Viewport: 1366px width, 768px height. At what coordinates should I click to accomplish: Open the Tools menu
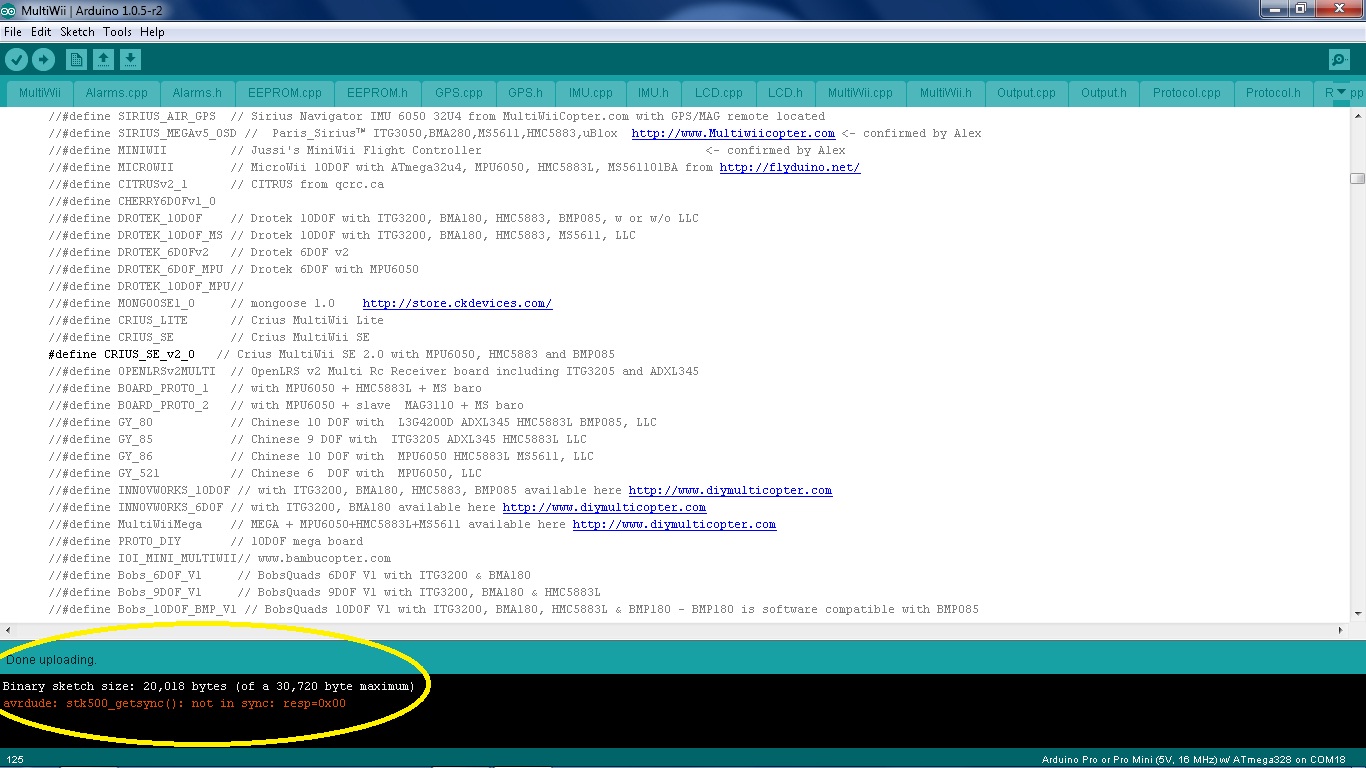coord(117,31)
